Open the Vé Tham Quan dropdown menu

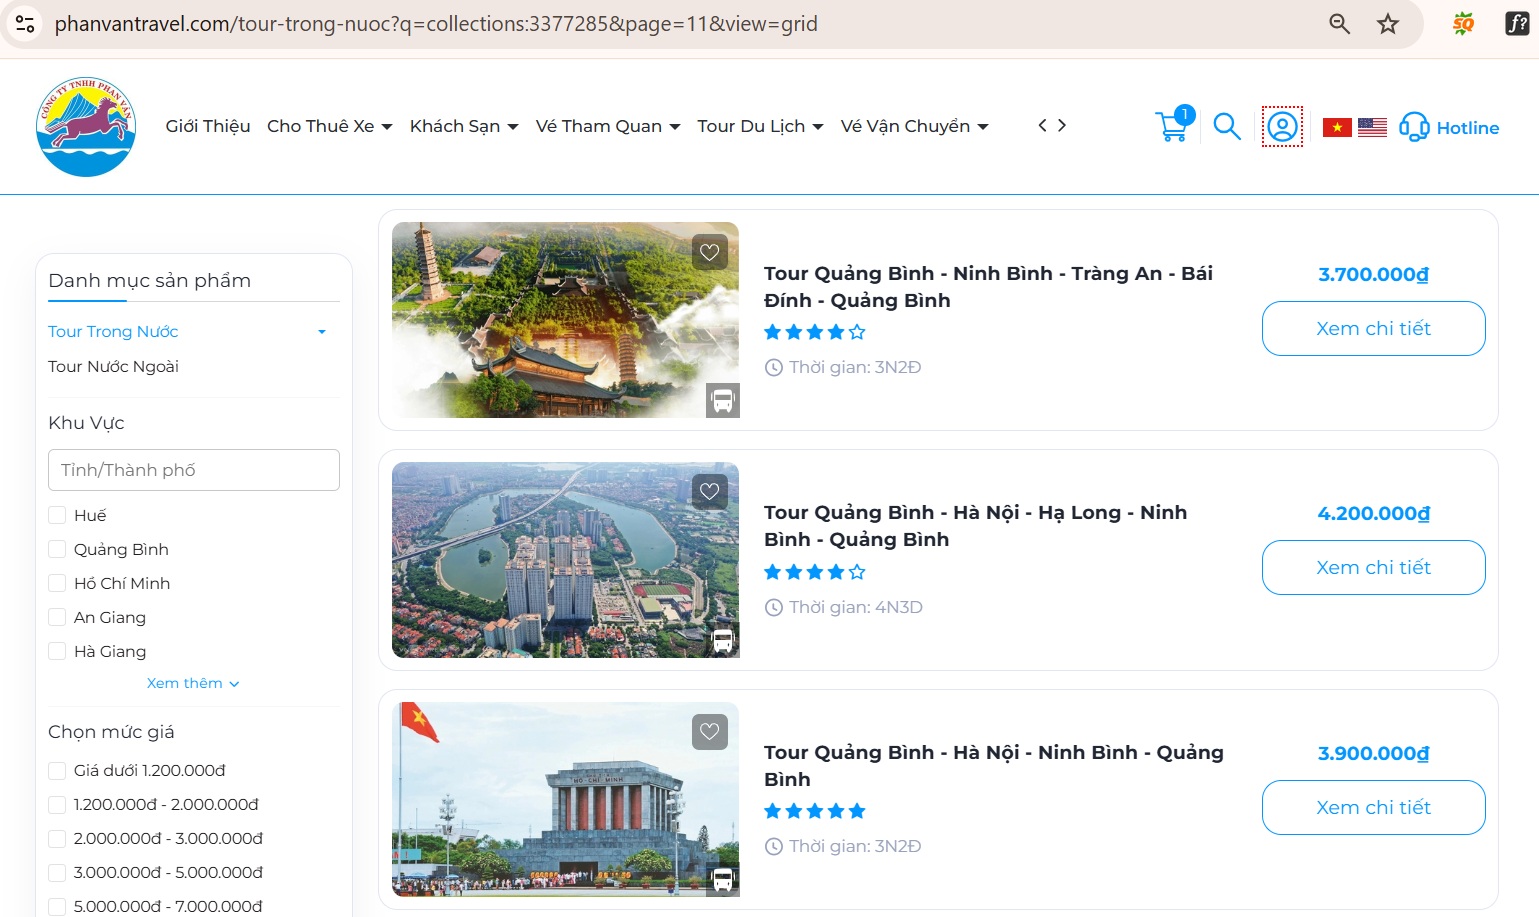[608, 126]
